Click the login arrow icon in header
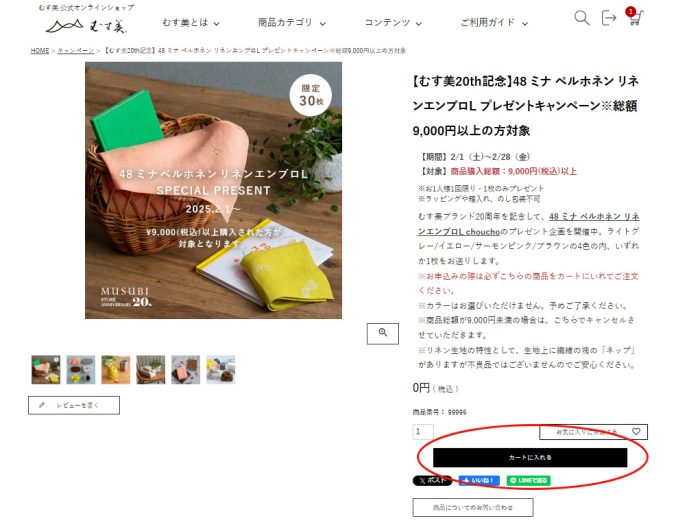Viewport: 700px width, 527px height. coord(608,18)
